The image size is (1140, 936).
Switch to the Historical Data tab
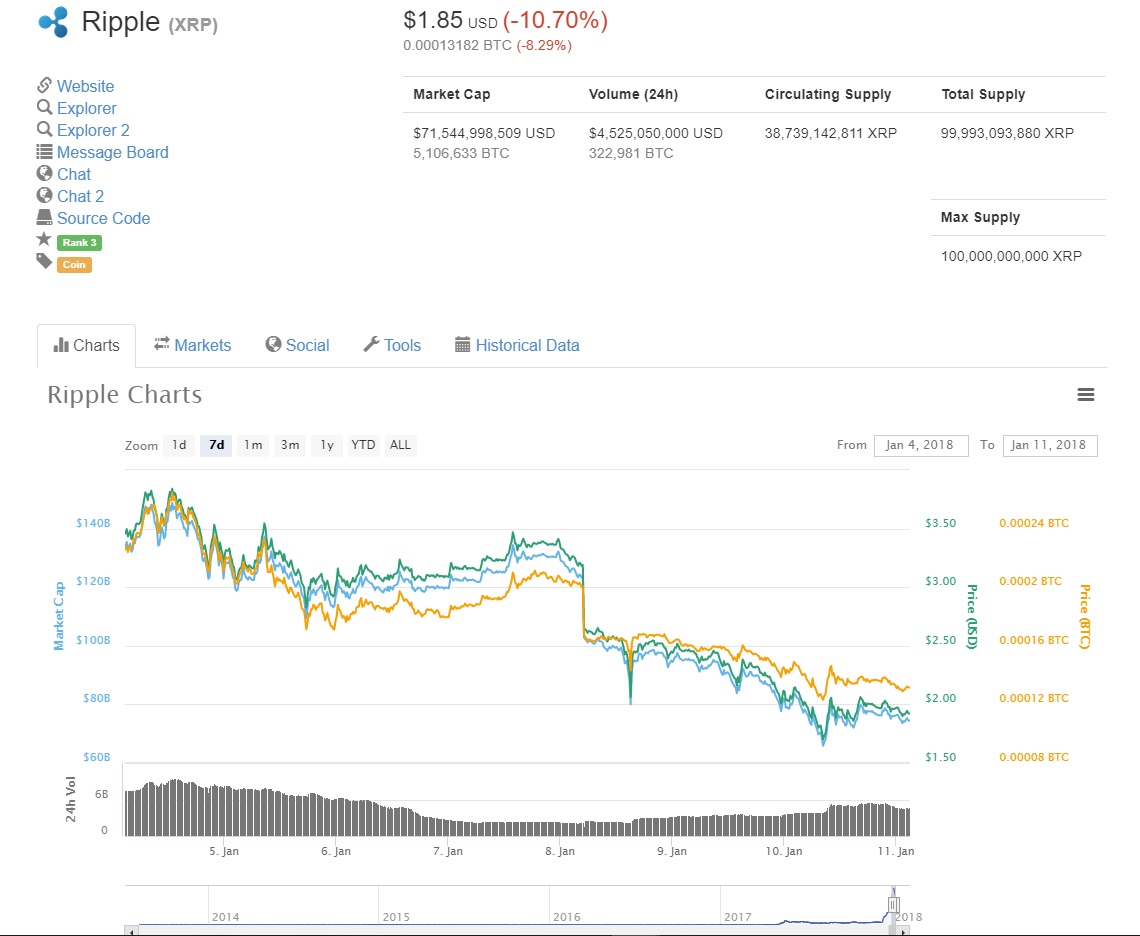pyautogui.click(x=517, y=345)
